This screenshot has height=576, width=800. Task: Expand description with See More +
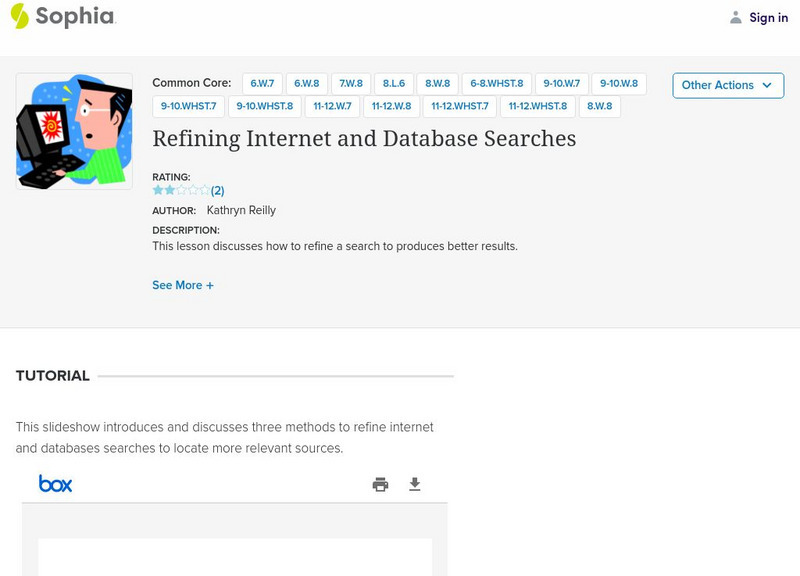tap(183, 285)
